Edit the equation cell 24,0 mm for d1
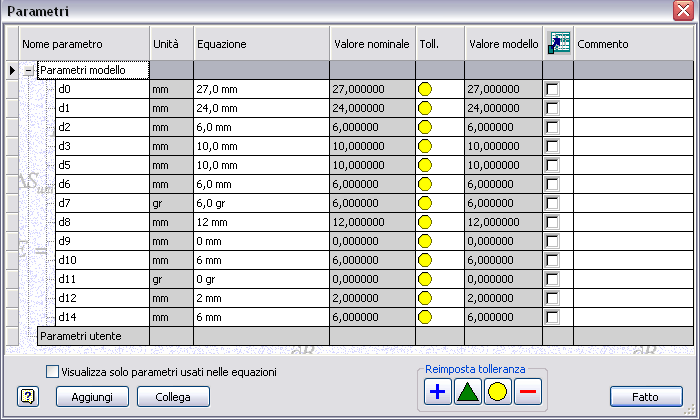700x420 pixels. coord(262,108)
